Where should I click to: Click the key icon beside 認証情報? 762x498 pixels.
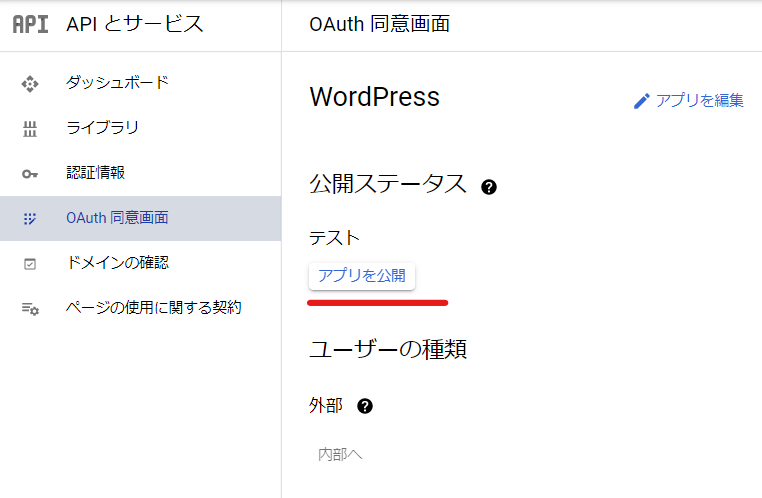[30, 173]
